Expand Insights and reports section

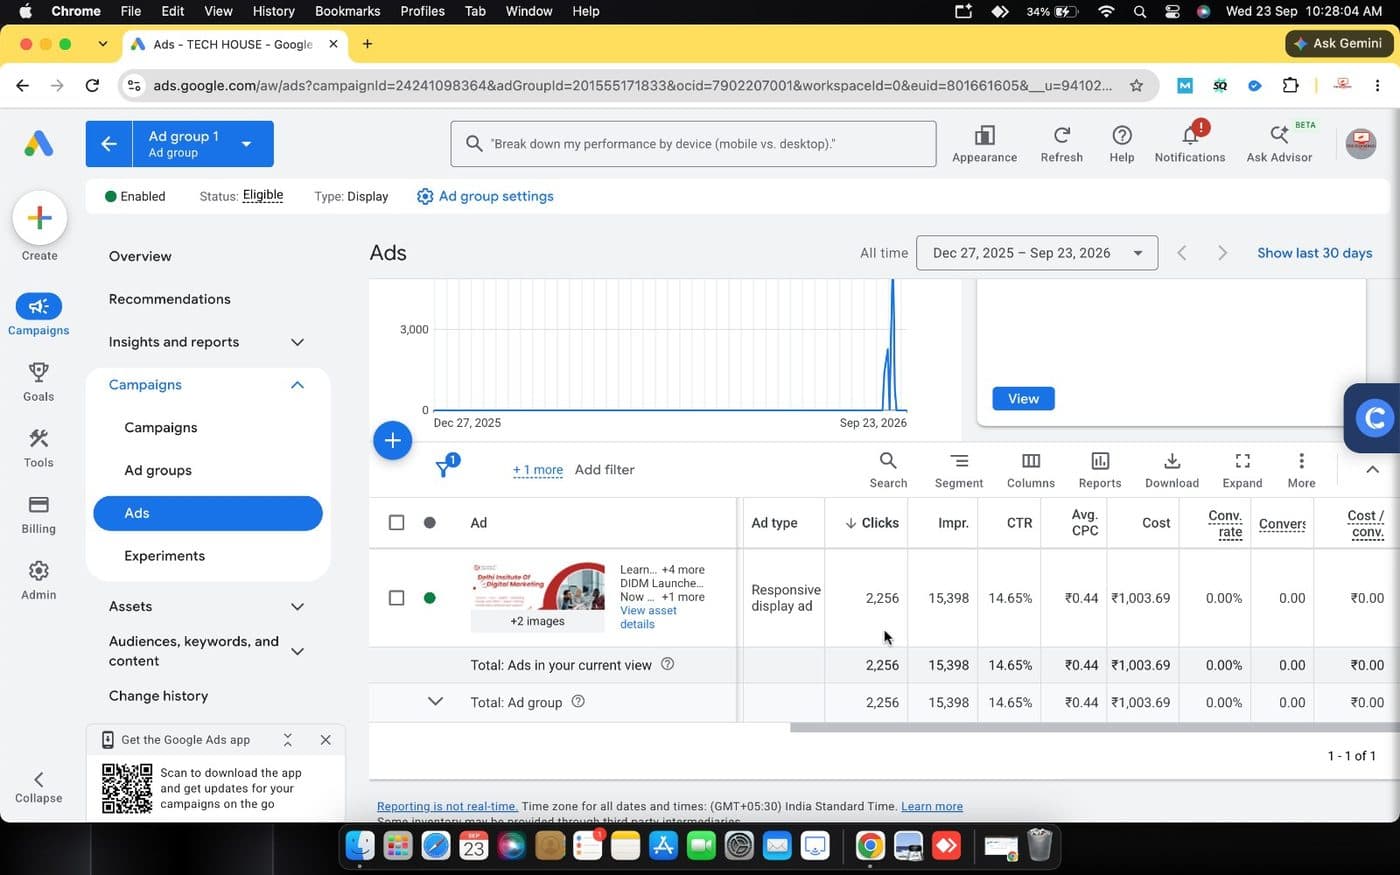click(x=297, y=342)
